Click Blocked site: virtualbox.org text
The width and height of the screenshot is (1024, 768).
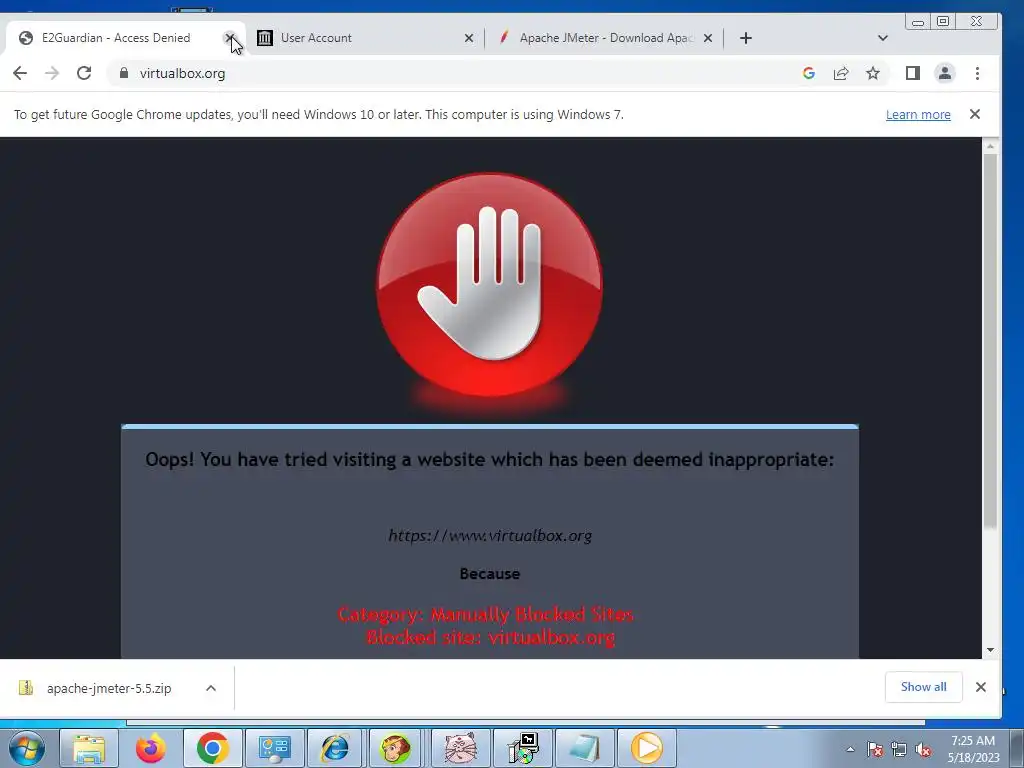(x=490, y=637)
